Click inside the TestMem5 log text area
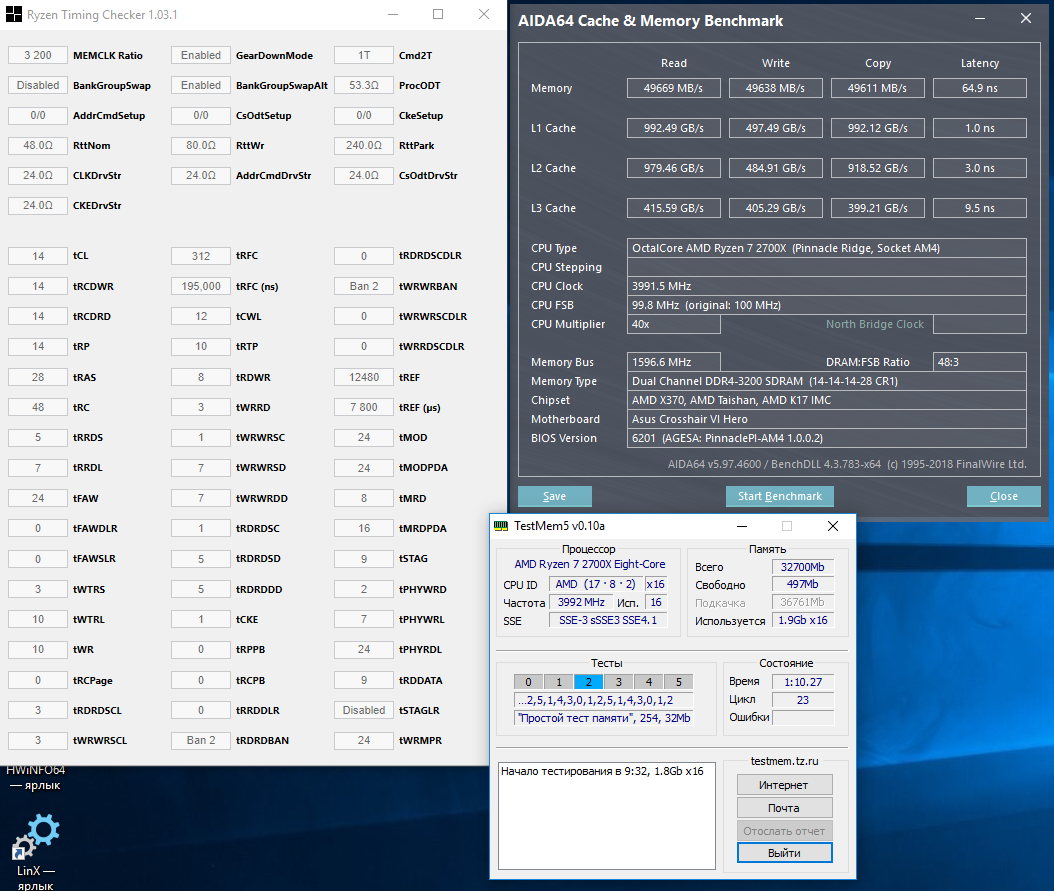 (606, 815)
